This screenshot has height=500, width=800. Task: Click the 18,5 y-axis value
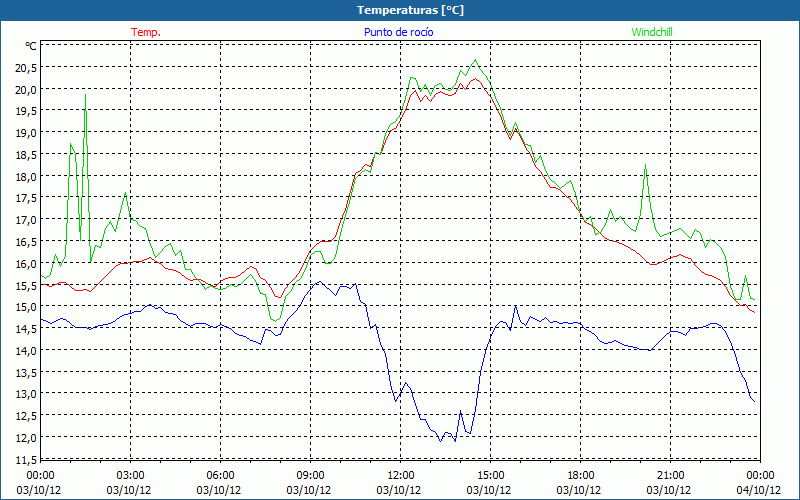[26, 155]
